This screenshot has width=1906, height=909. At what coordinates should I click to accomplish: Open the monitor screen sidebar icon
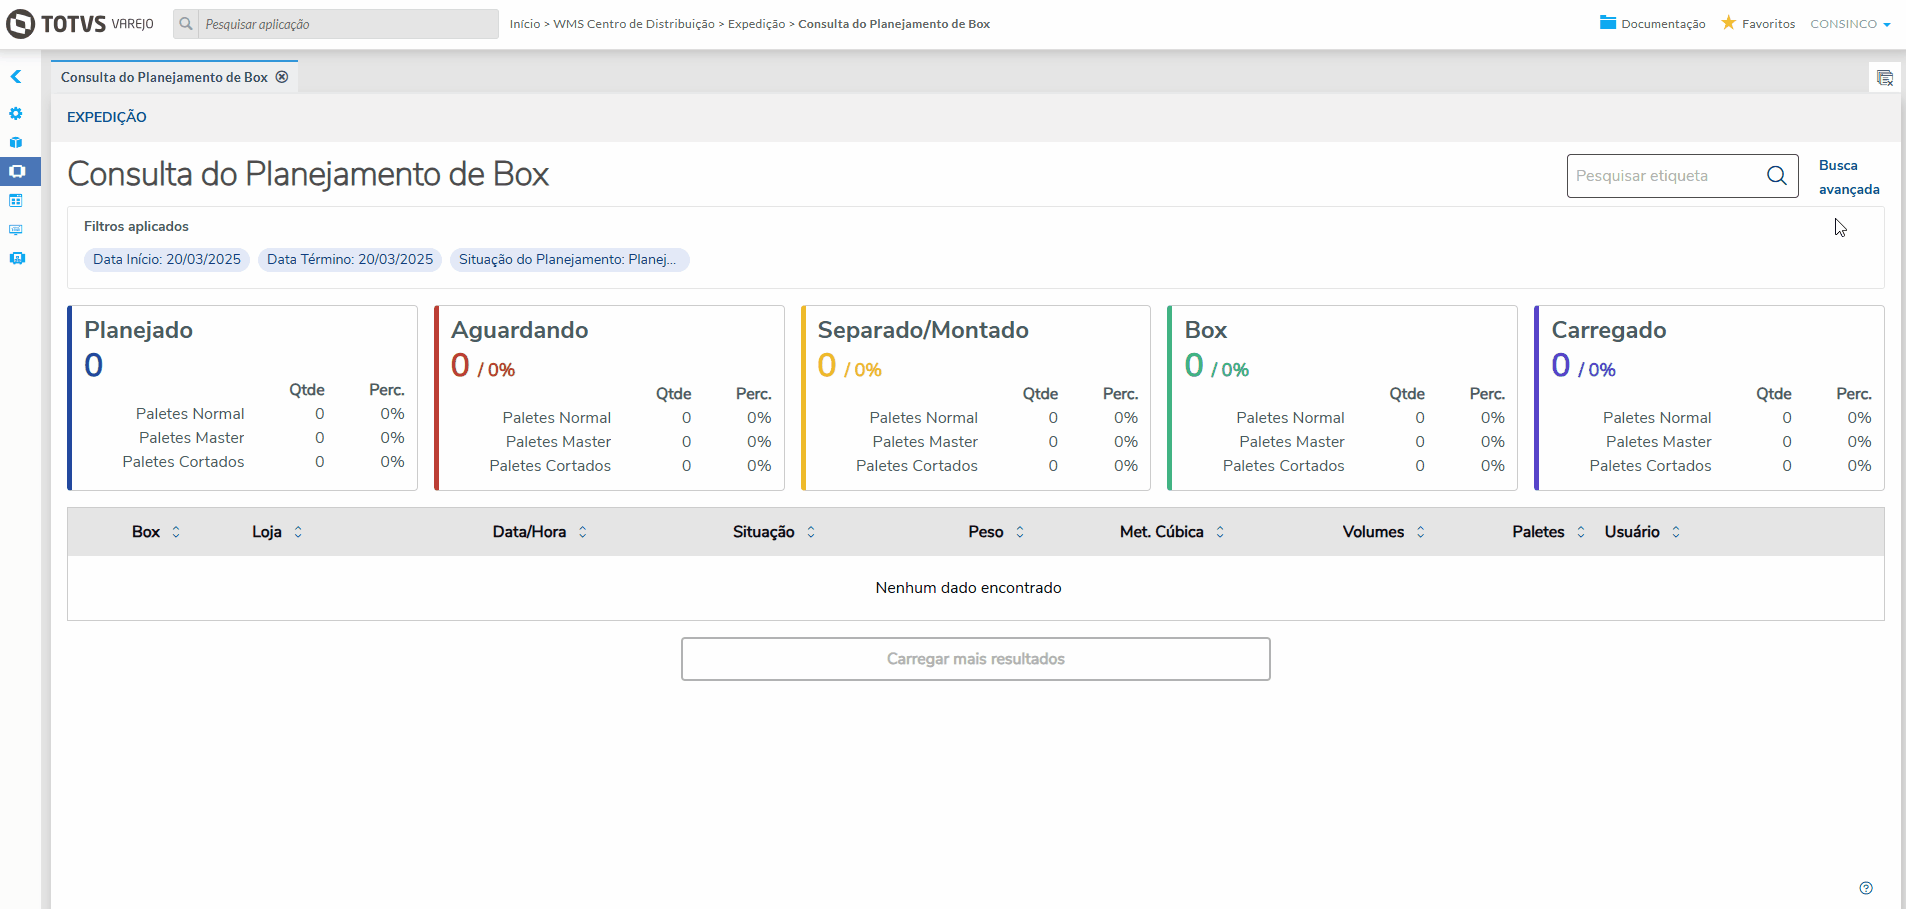tap(16, 229)
